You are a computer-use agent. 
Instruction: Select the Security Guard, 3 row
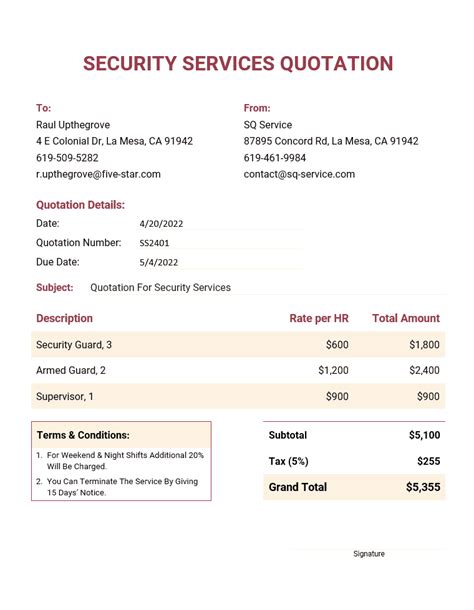238,345
